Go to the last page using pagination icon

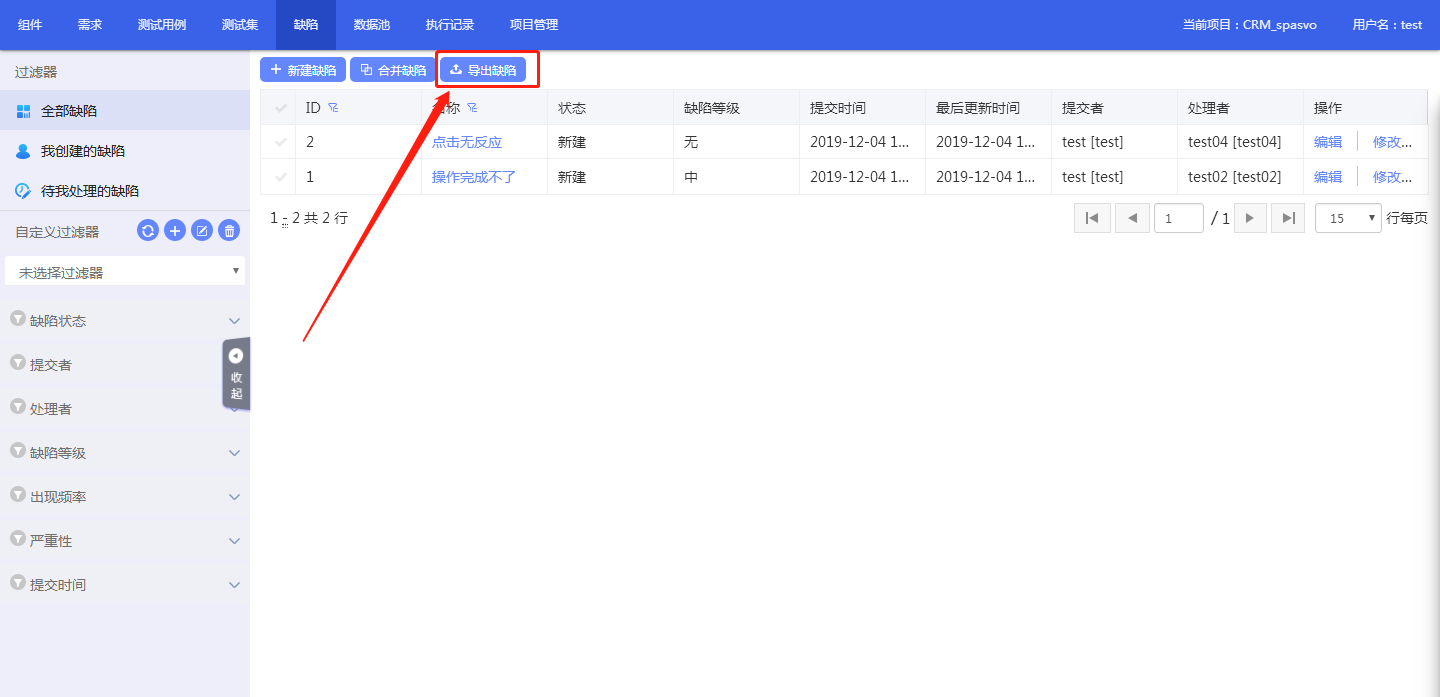[x=1288, y=218]
